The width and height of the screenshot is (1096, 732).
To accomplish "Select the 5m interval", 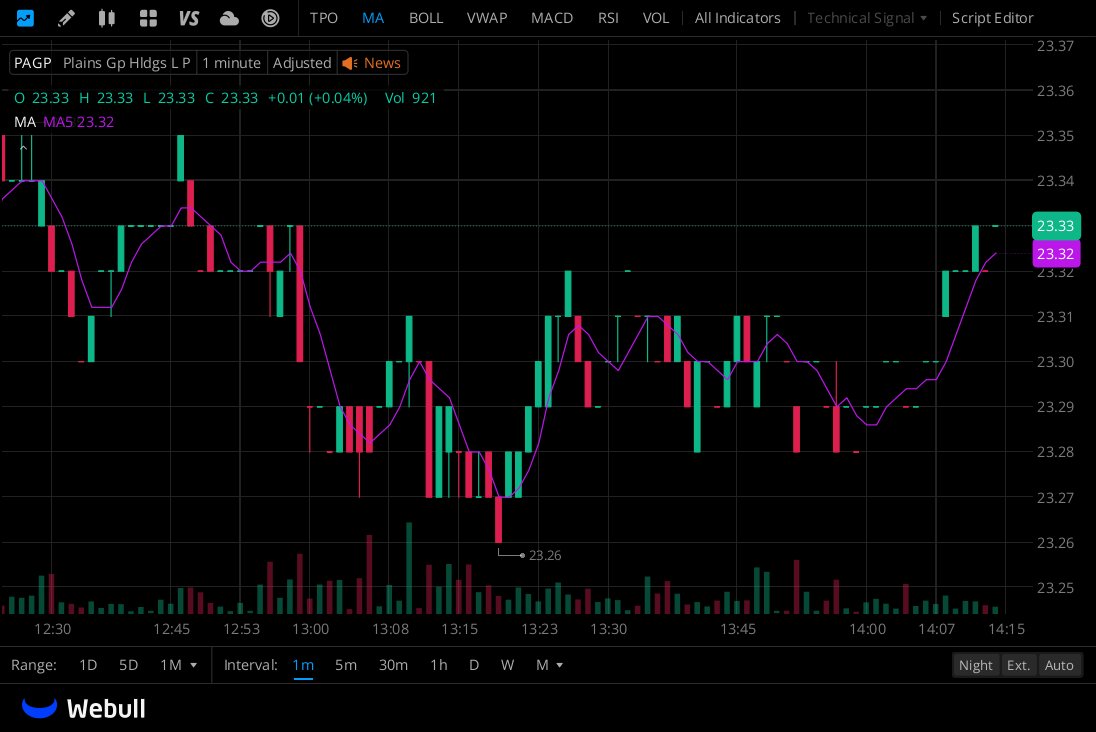I will 346,665.
